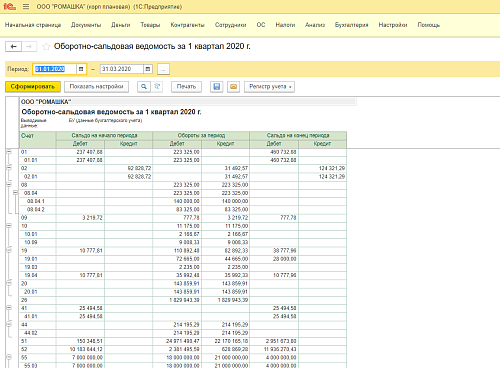Select subaccount row label 20.01
The width and height of the screenshot is (500, 368).
click(x=31, y=292)
